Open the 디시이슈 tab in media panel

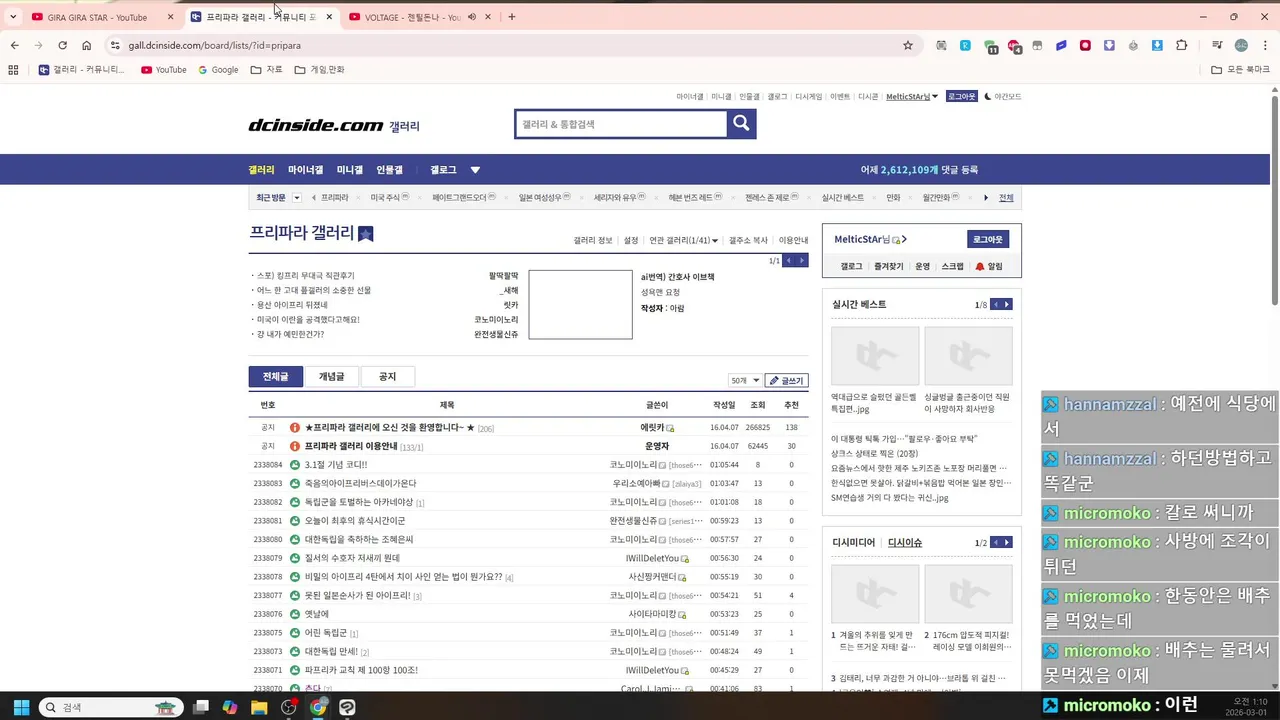click(905, 543)
